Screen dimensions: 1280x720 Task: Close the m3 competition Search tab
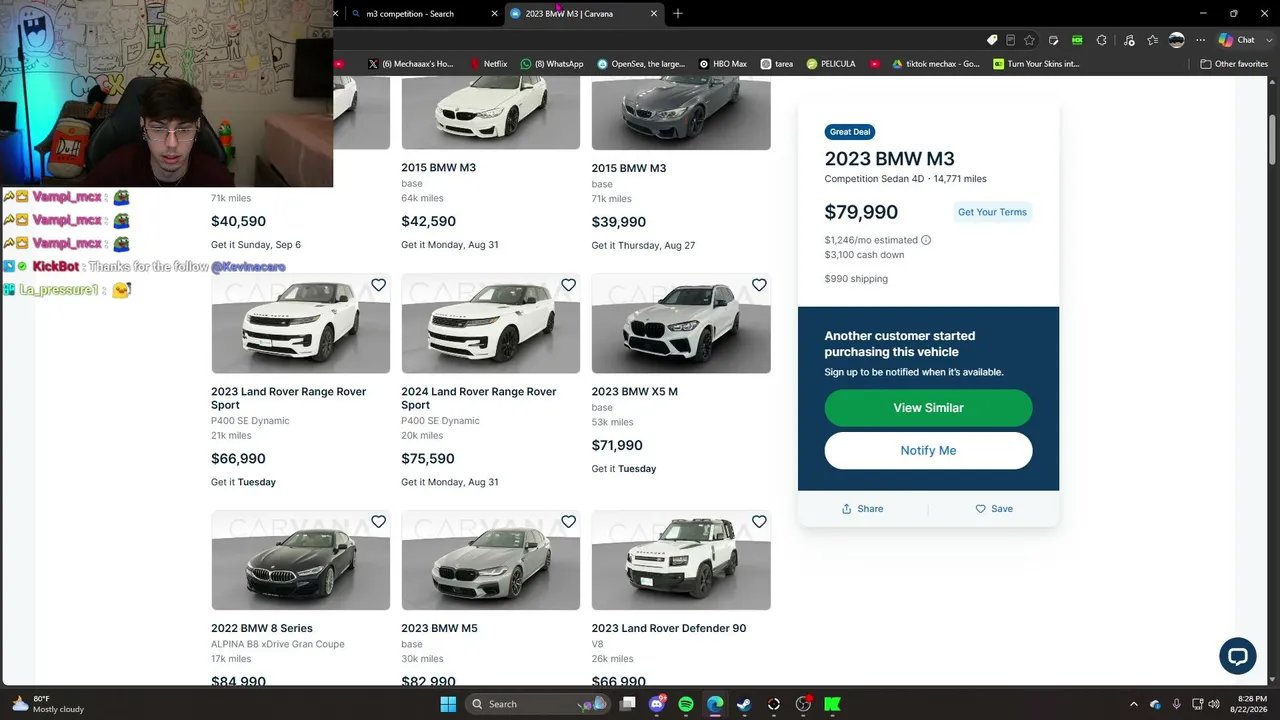coord(494,14)
